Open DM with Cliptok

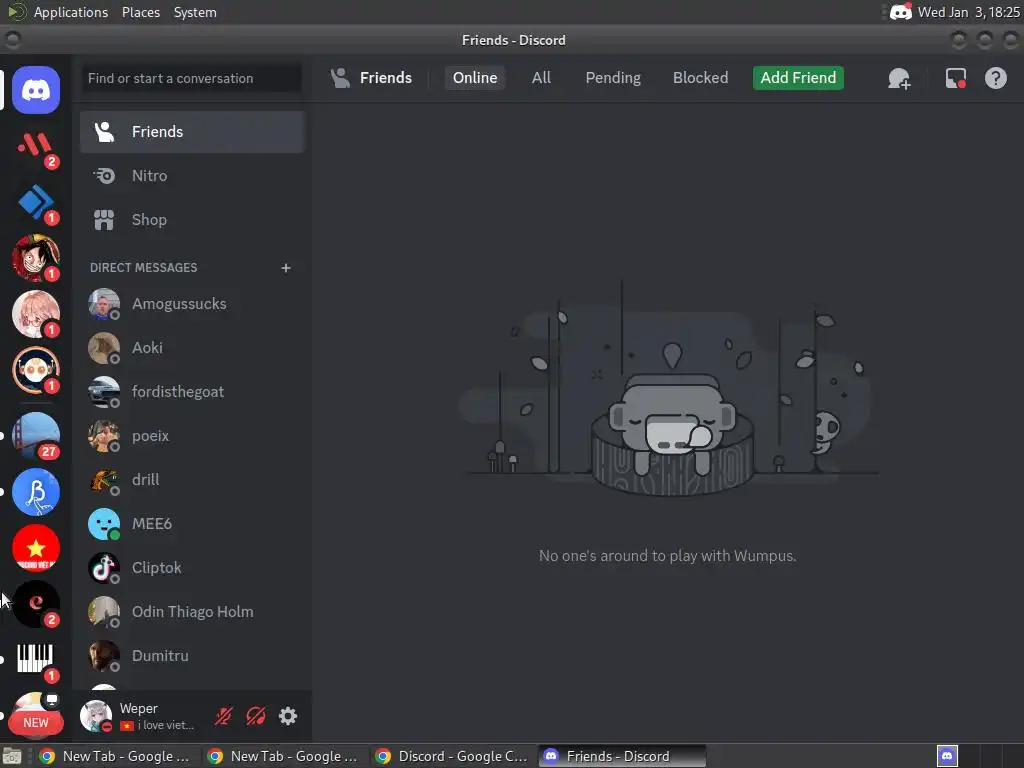pos(192,568)
